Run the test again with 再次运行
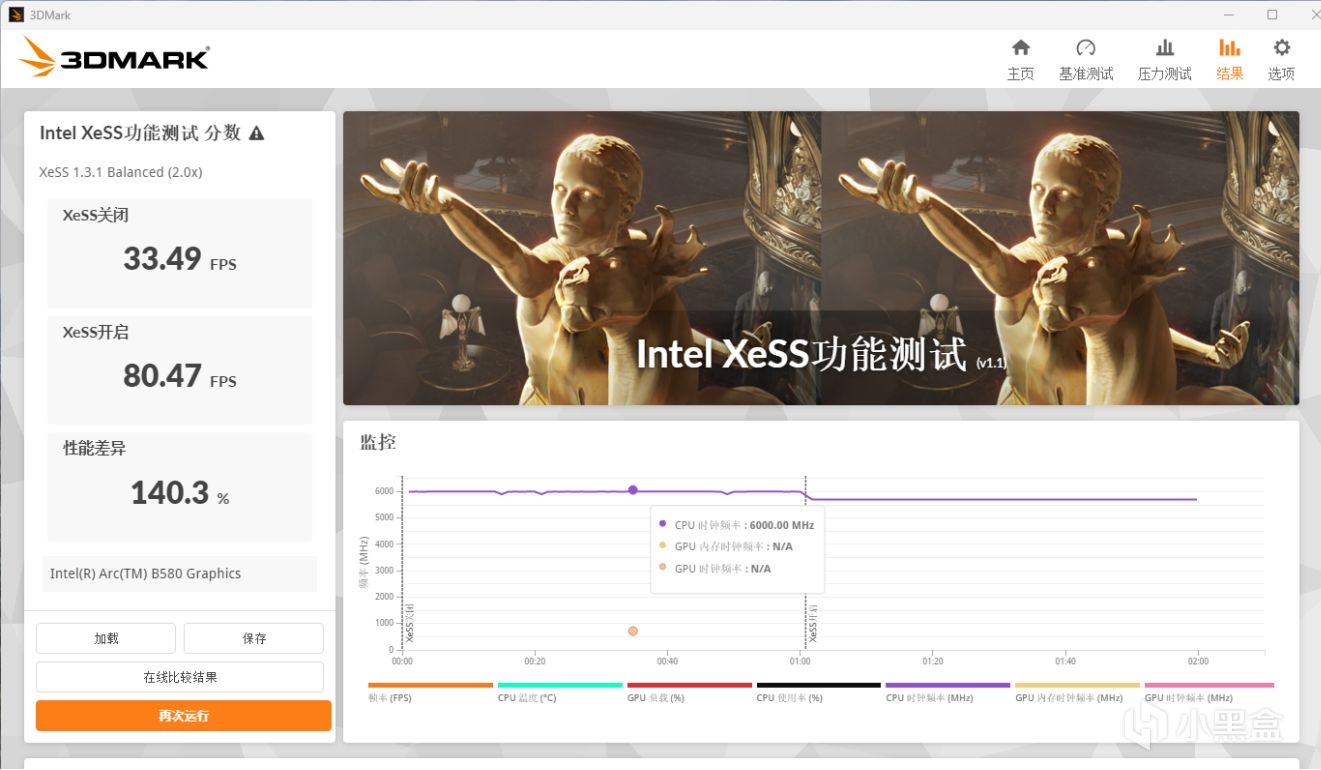 183,716
